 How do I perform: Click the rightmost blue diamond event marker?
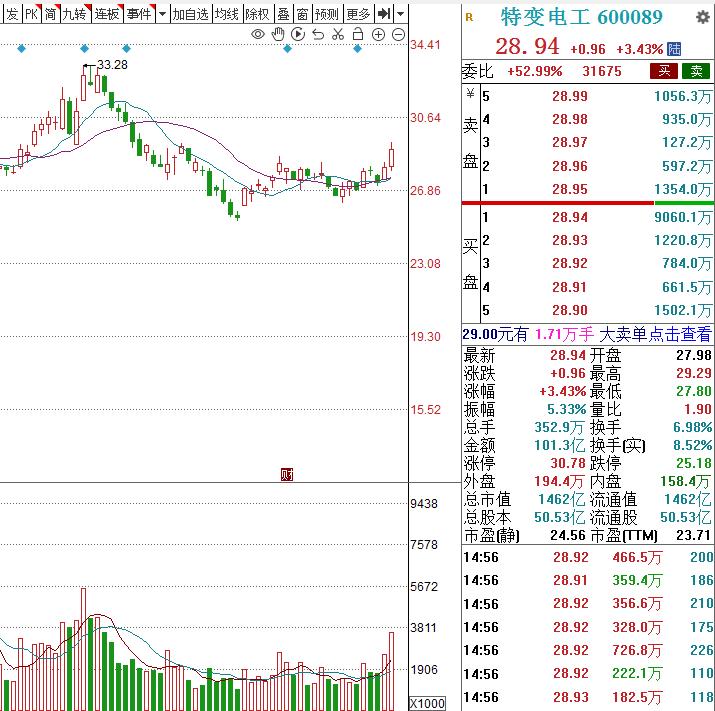358,48
